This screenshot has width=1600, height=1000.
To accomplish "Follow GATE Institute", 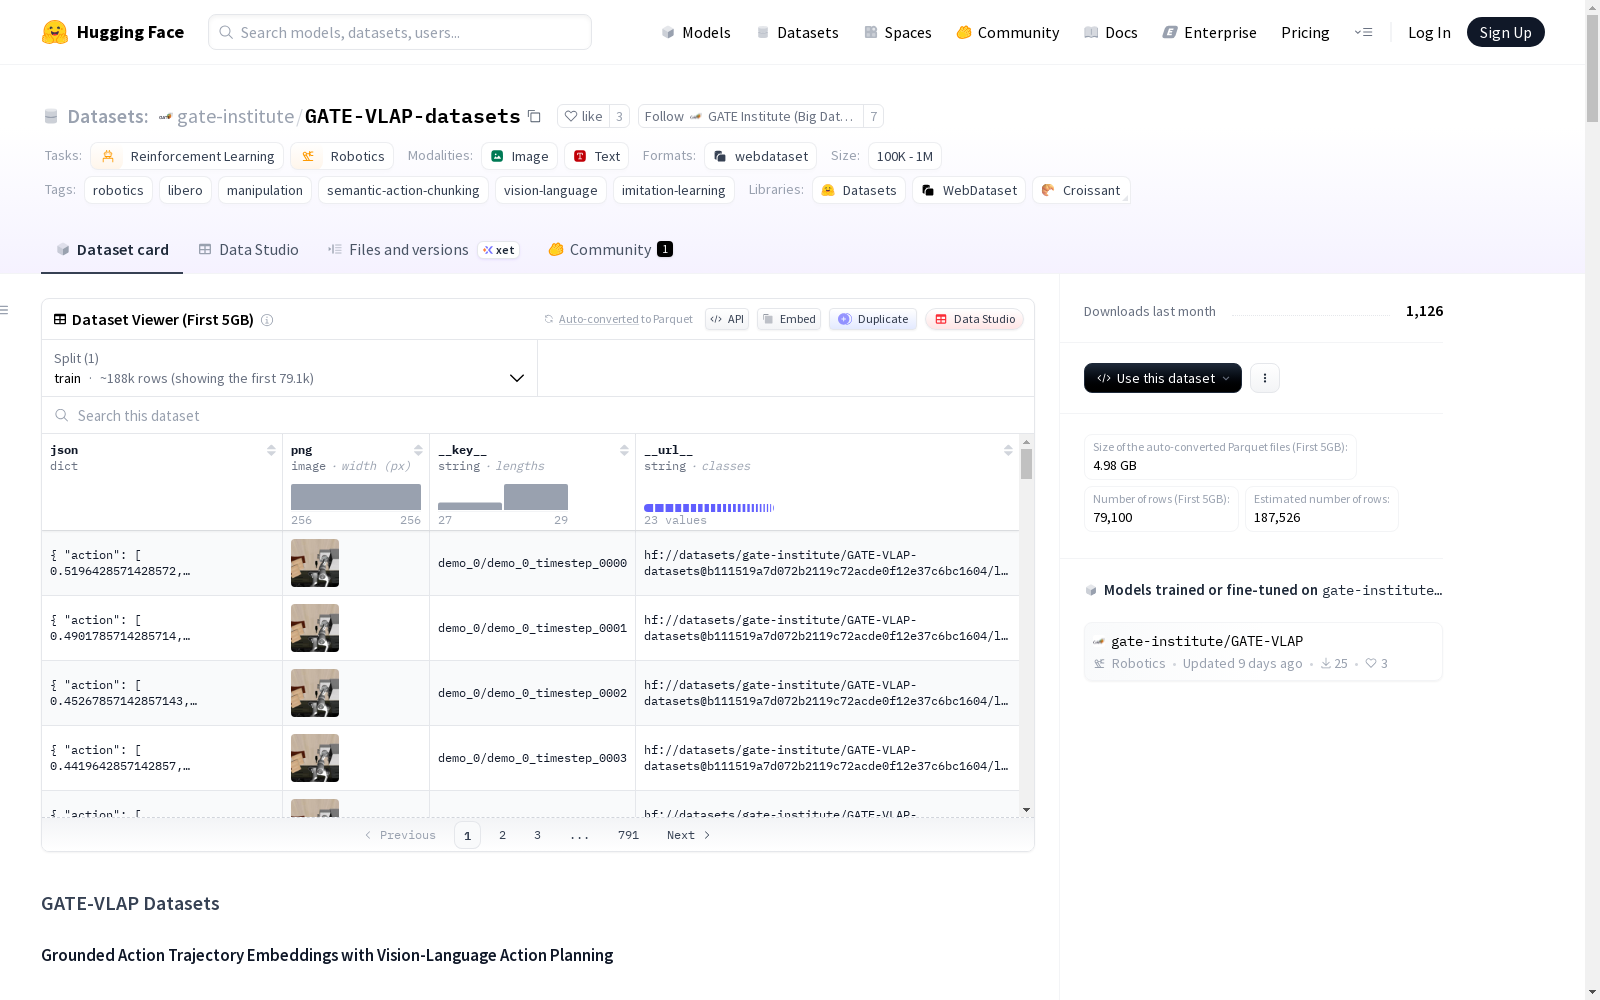I will [750, 116].
